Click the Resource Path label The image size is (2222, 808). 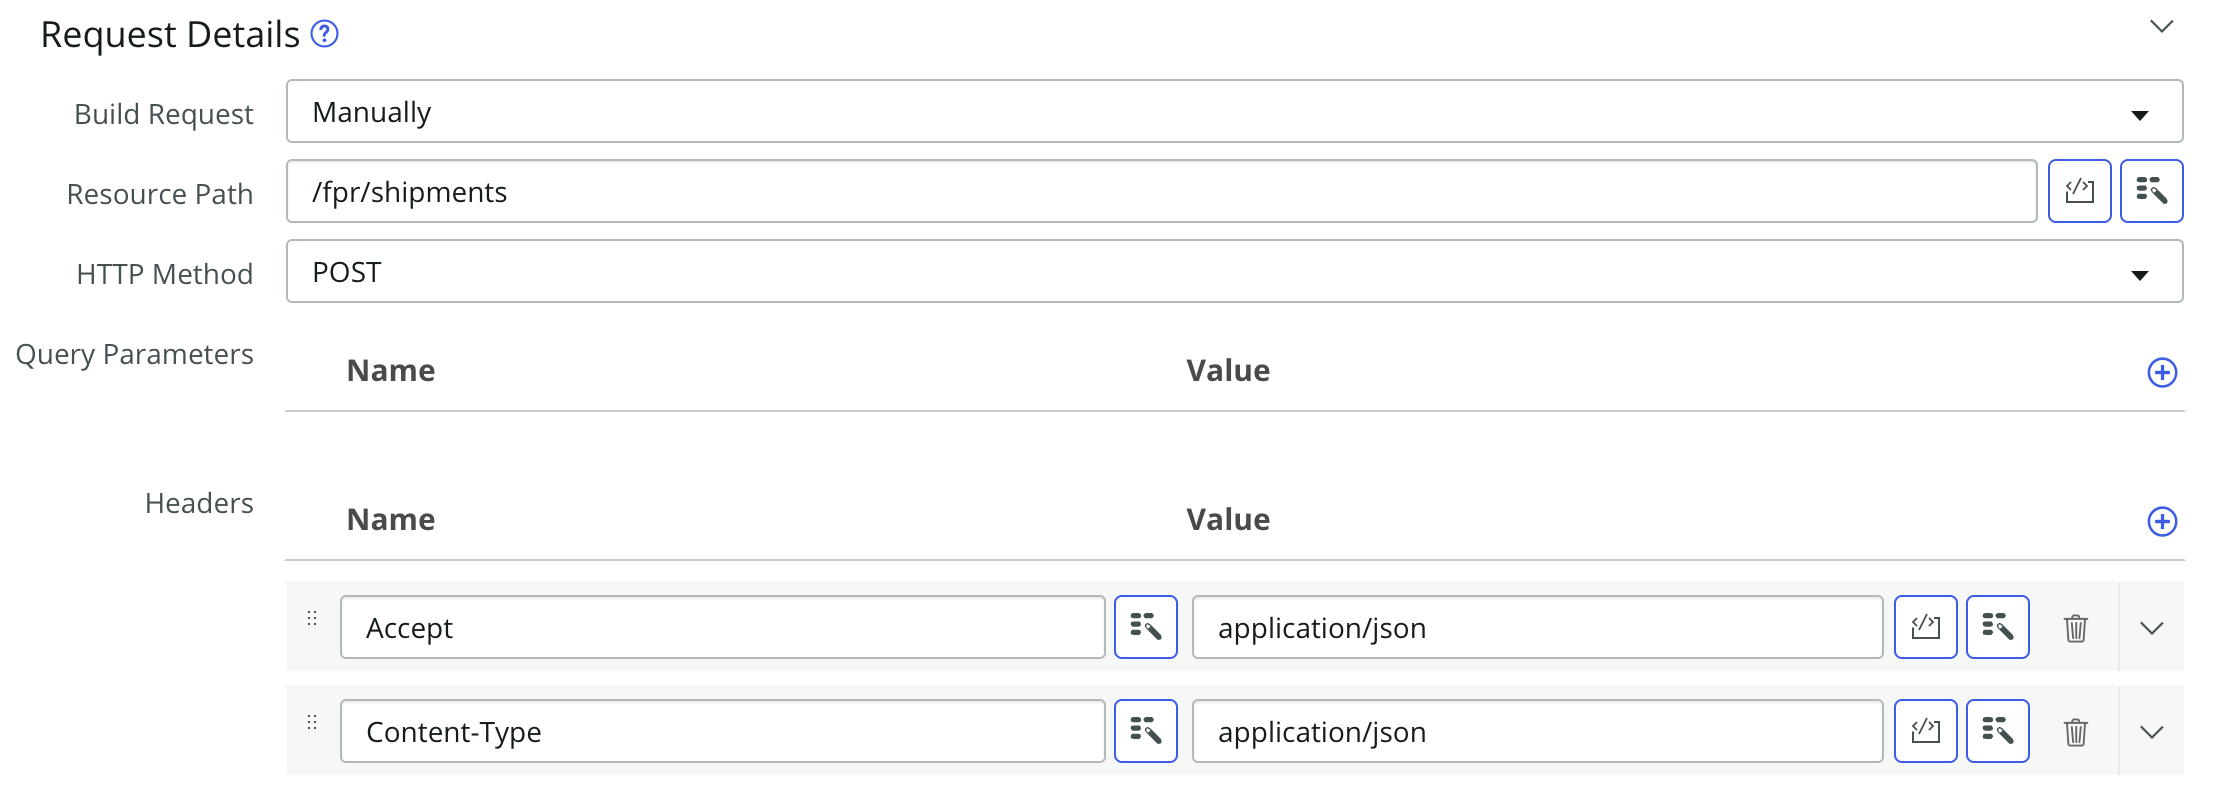(x=160, y=194)
